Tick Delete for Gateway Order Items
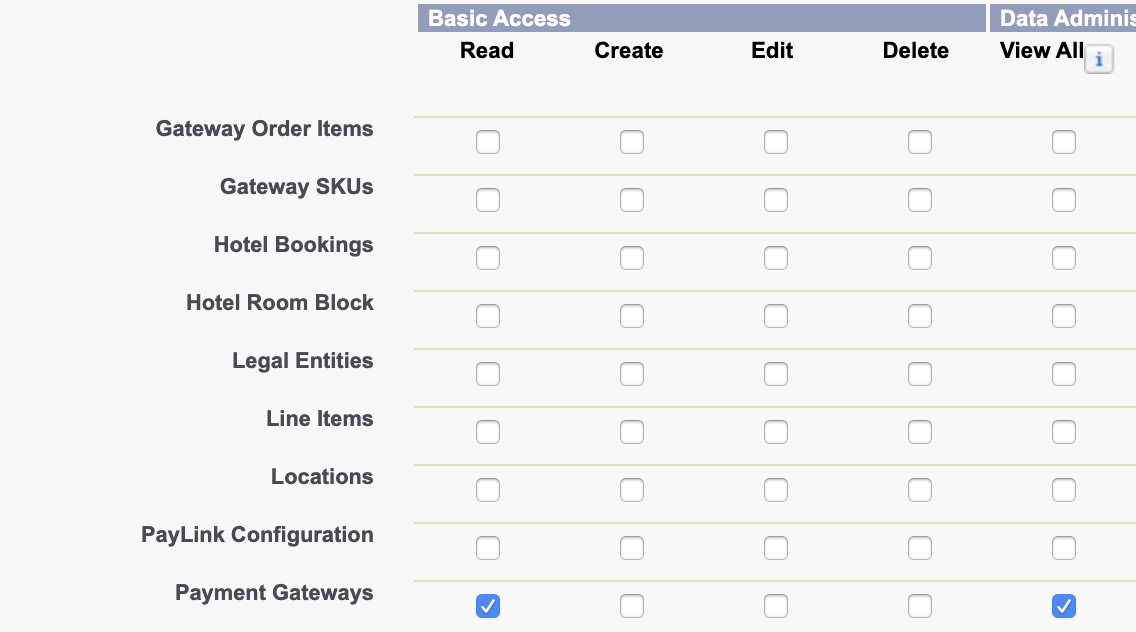Viewport: 1136px width, 632px height. pyautogui.click(x=920, y=142)
